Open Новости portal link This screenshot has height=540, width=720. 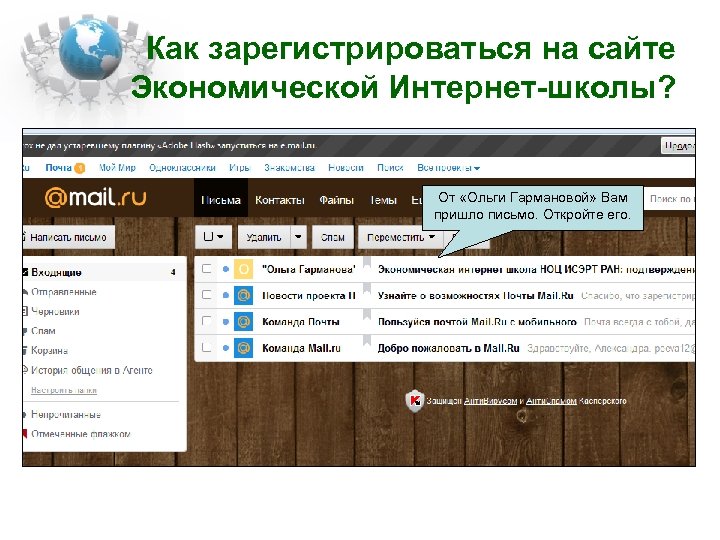pos(346,168)
